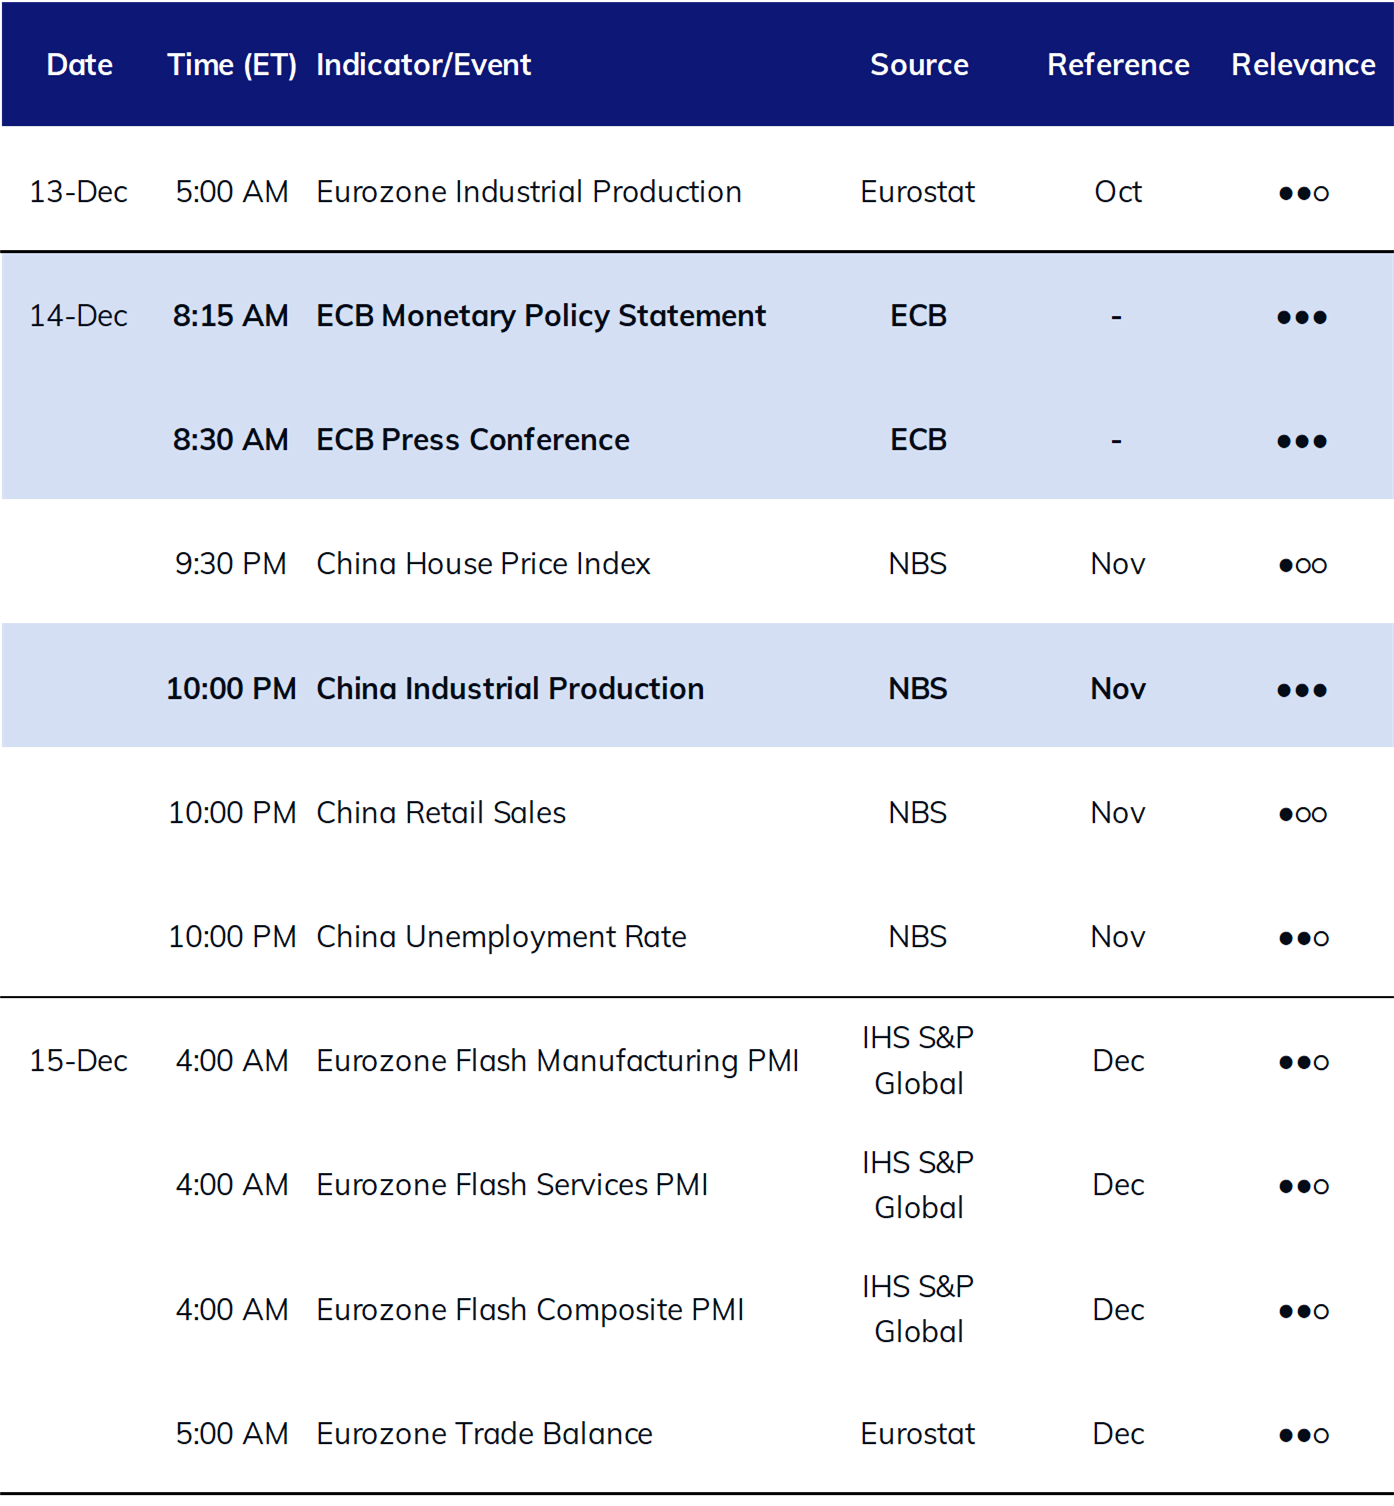Click the 15-Dec date cell
The width and height of the screenshot is (1394, 1506).
[79, 1061]
